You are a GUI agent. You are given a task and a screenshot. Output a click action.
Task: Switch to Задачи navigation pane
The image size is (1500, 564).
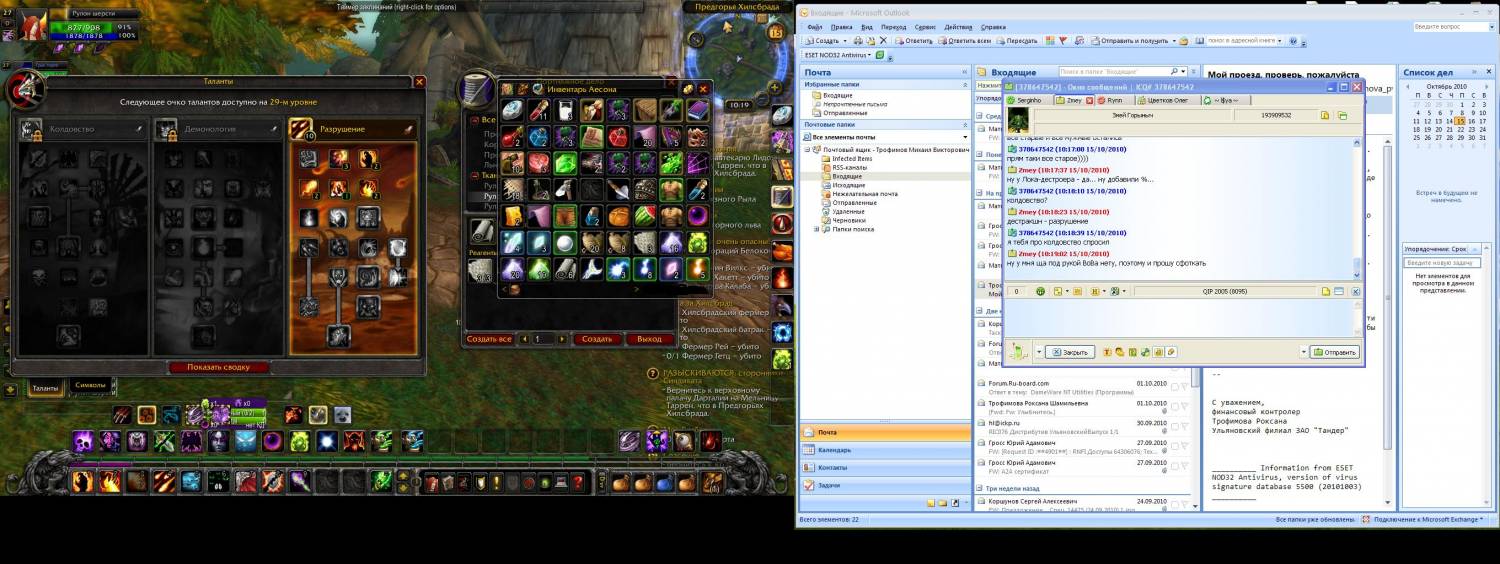click(x=885, y=485)
